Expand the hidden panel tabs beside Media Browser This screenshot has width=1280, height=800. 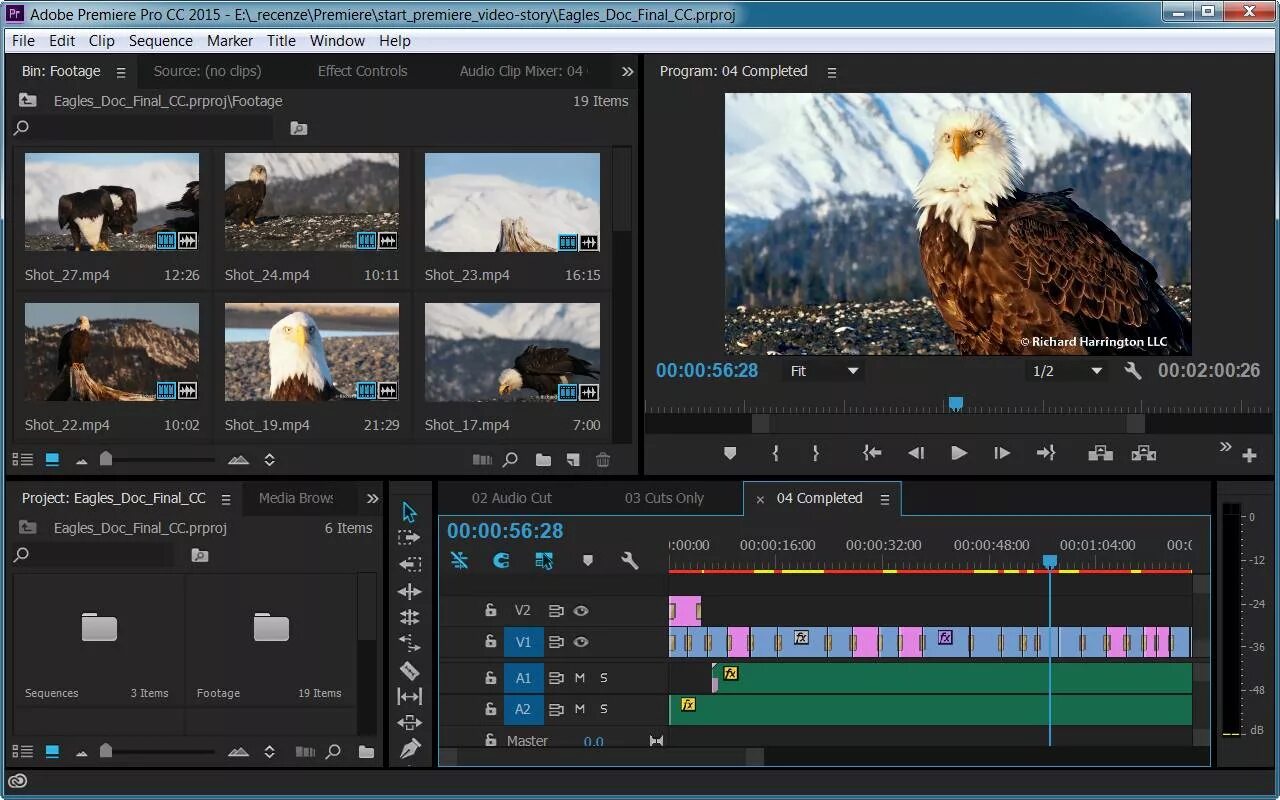click(x=372, y=498)
